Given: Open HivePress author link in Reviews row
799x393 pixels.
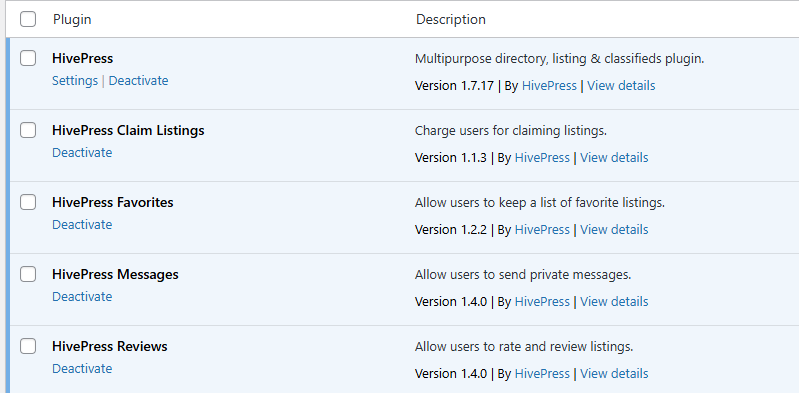Looking at the screenshot, I should click(542, 374).
